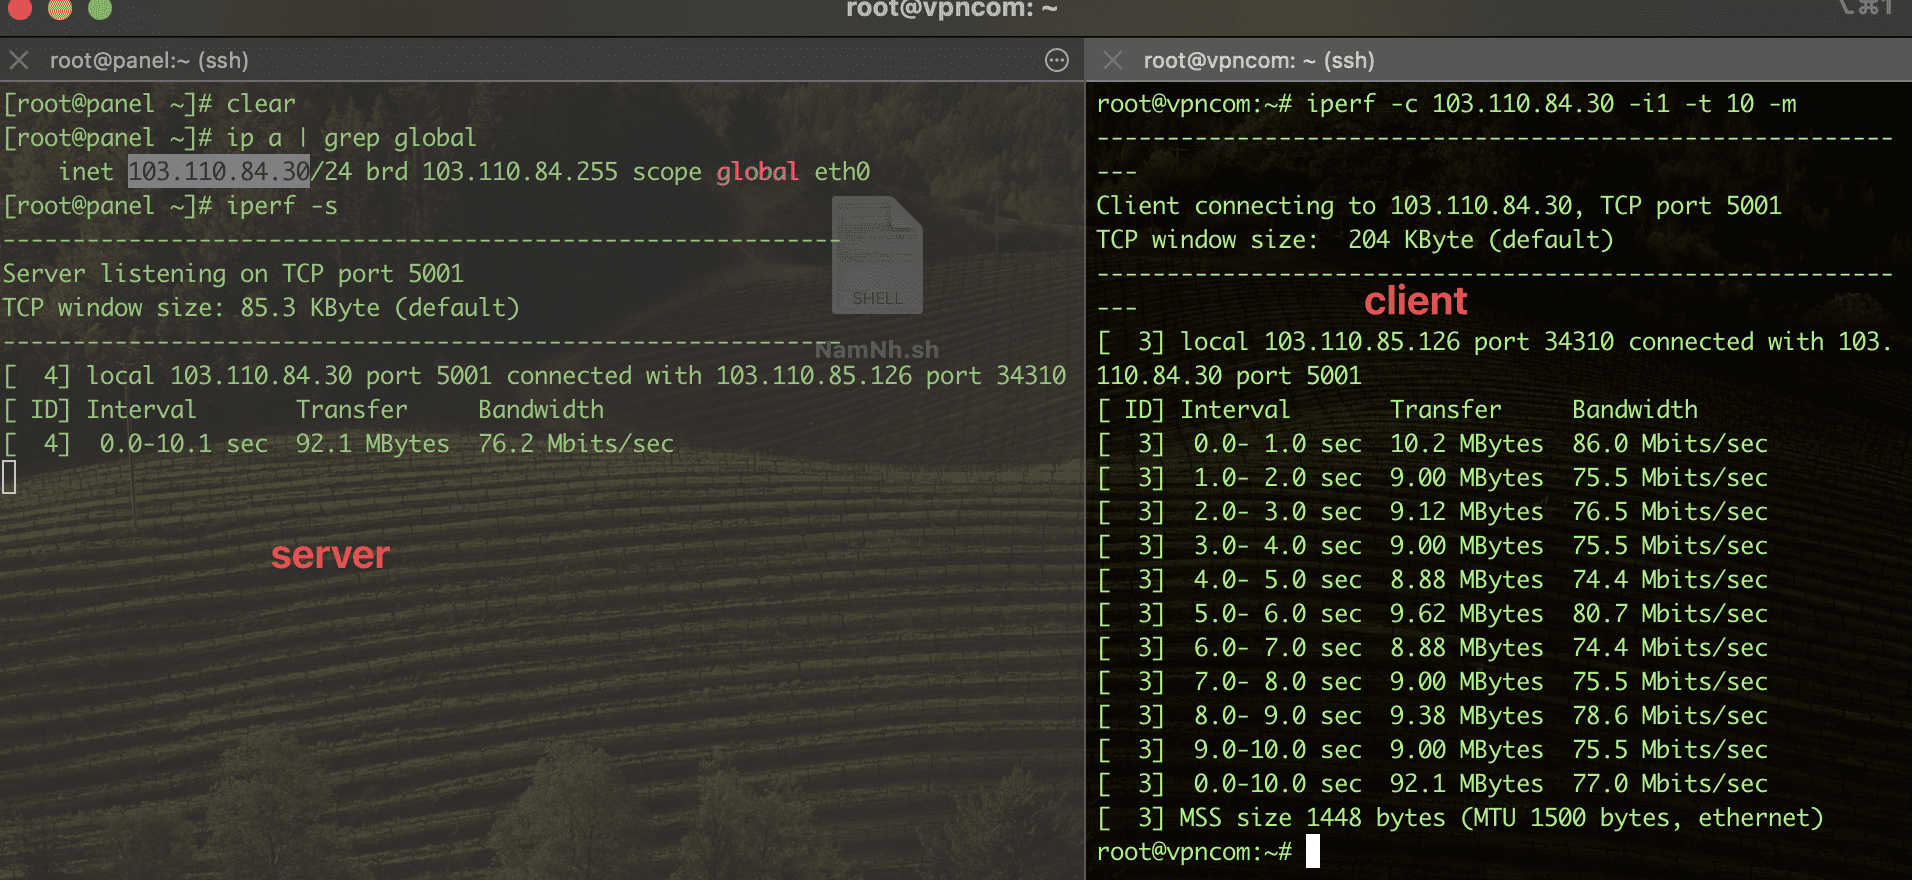Click the yellow minimize window button
The image size is (1912, 880).
point(60,8)
